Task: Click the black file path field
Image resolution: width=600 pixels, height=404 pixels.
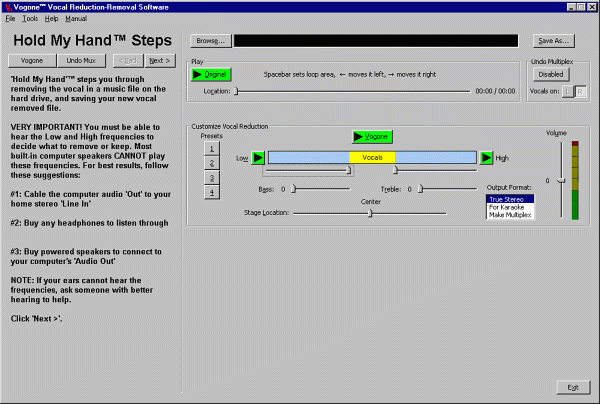Action: tap(376, 41)
